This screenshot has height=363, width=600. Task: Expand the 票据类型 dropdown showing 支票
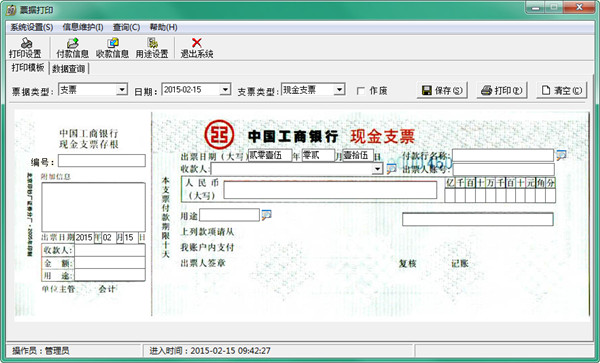[122, 90]
